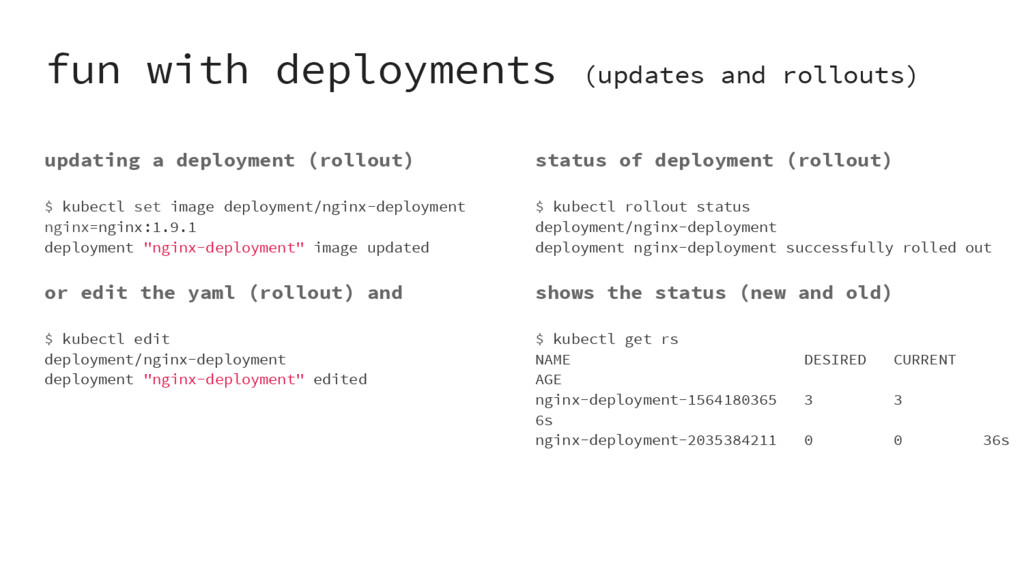Screen dimensions: 1024x576
Task: Click the "DESIRED" column header
Action: click(x=835, y=360)
